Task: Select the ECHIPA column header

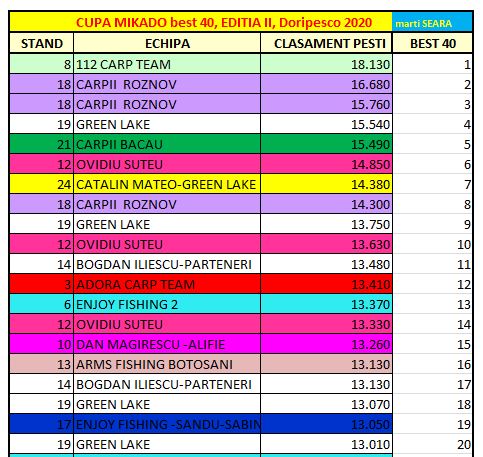Action: (x=167, y=43)
